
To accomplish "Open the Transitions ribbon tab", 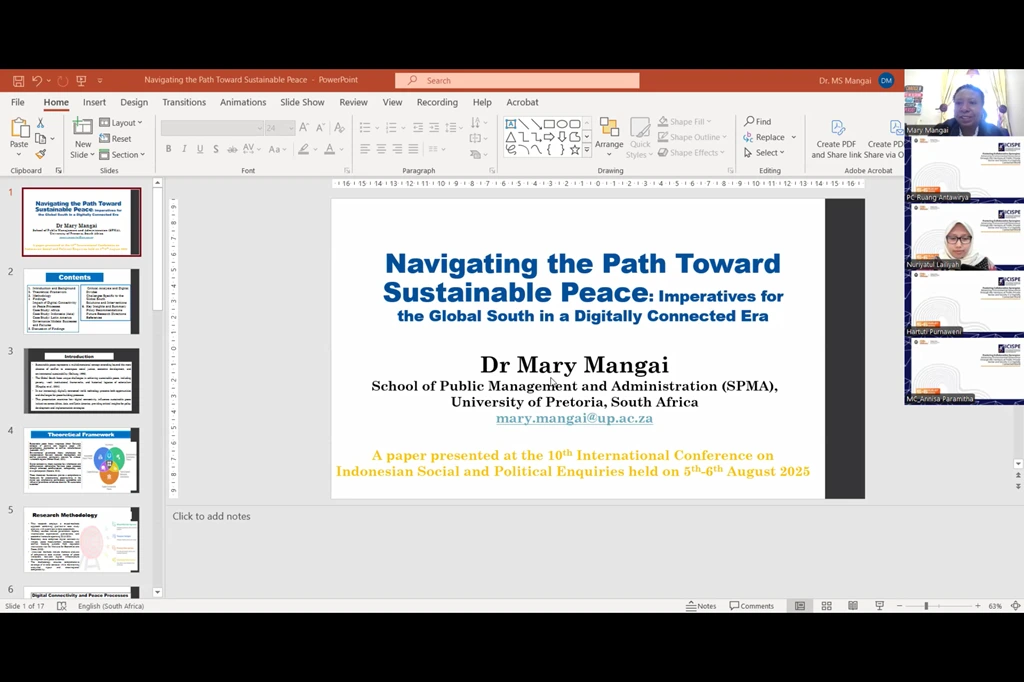I will [x=184, y=102].
